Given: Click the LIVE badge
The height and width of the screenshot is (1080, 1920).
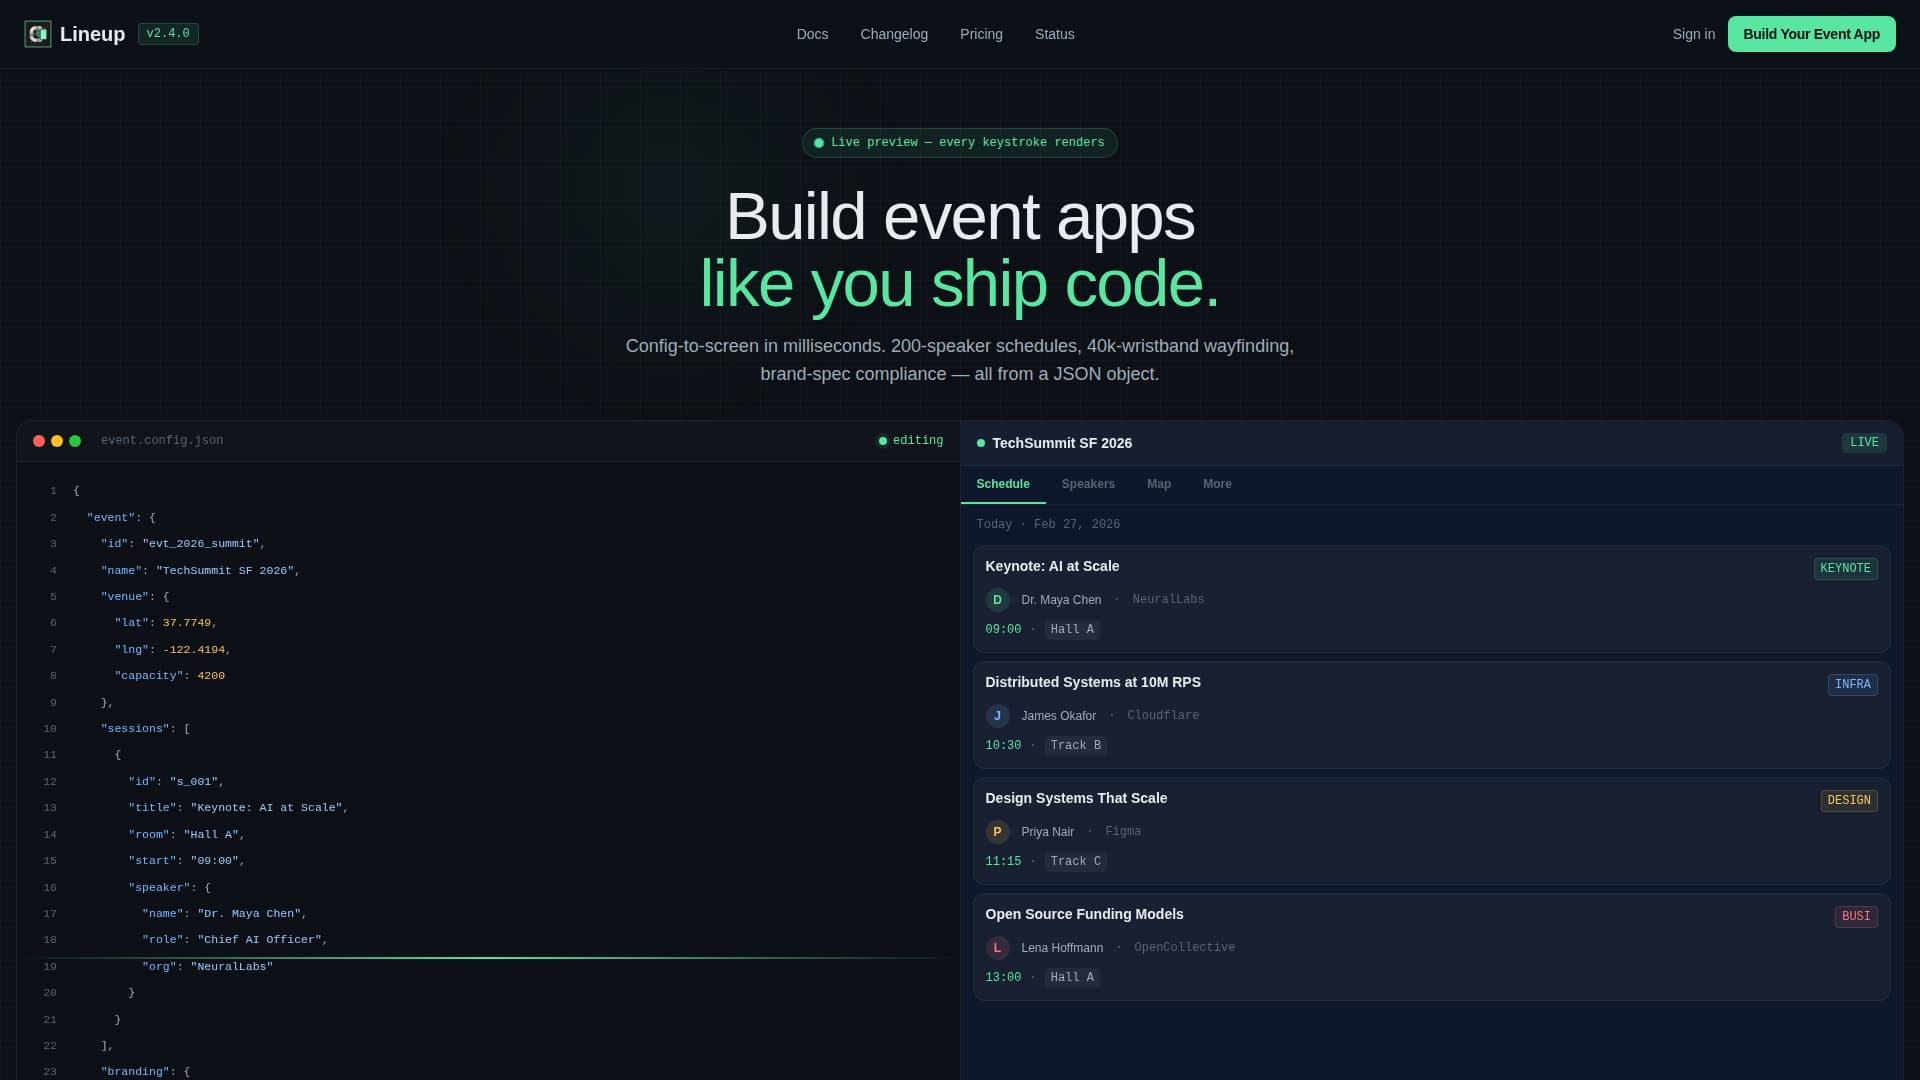Looking at the screenshot, I should [x=1864, y=443].
